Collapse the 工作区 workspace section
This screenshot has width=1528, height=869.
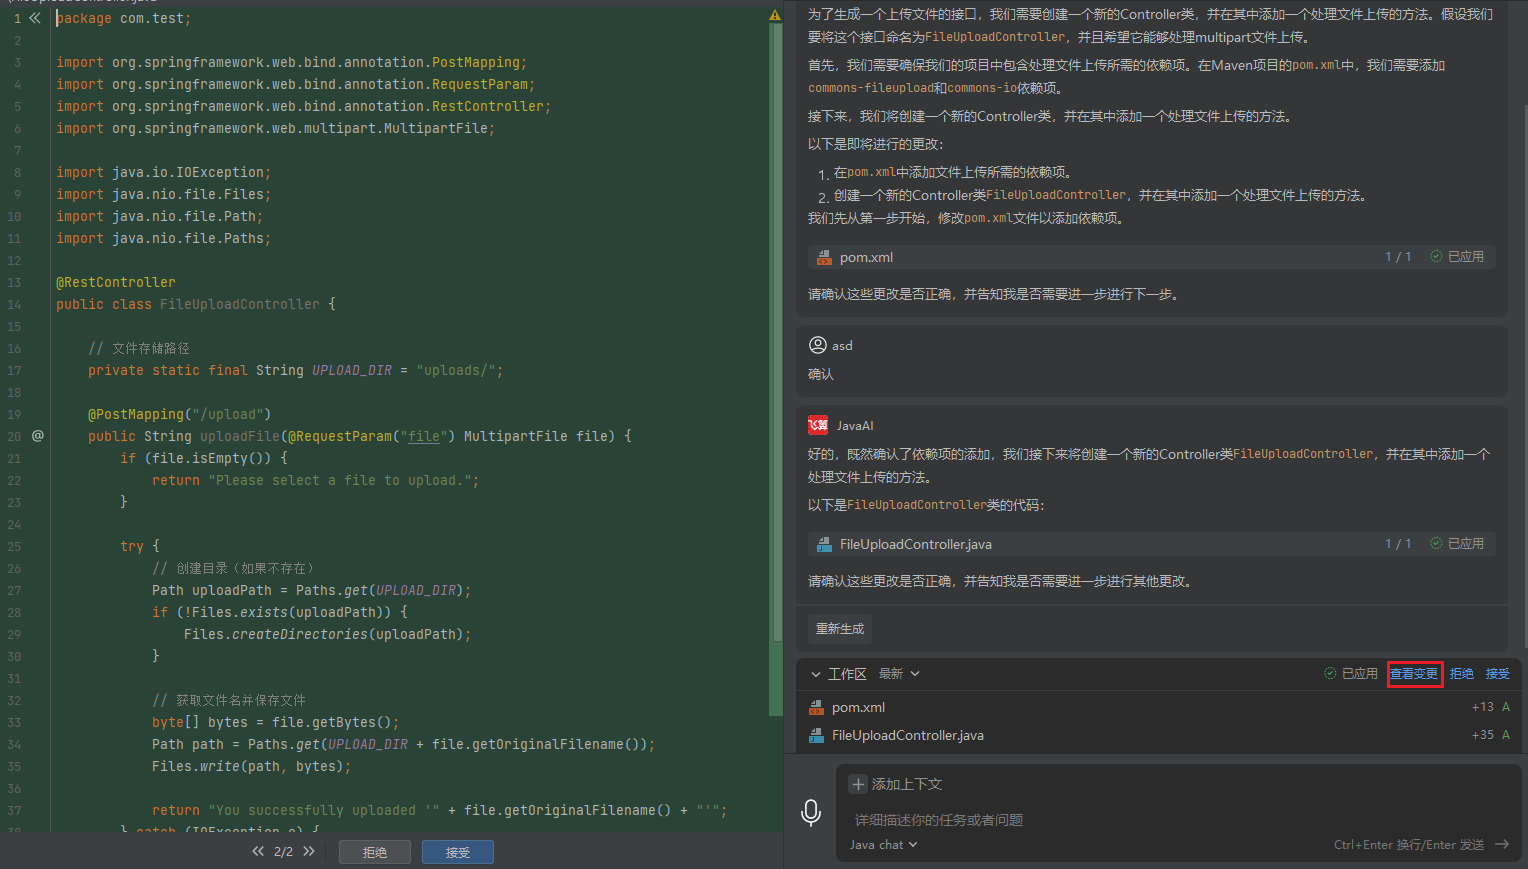(816, 674)
